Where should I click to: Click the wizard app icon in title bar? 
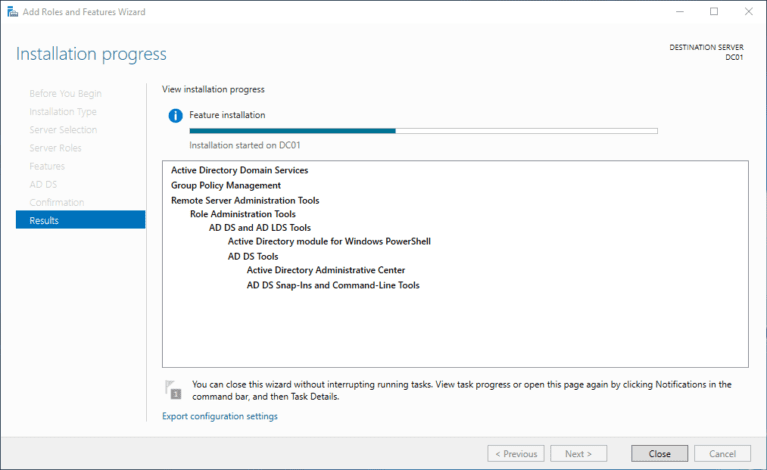click(x=12, y=12)
